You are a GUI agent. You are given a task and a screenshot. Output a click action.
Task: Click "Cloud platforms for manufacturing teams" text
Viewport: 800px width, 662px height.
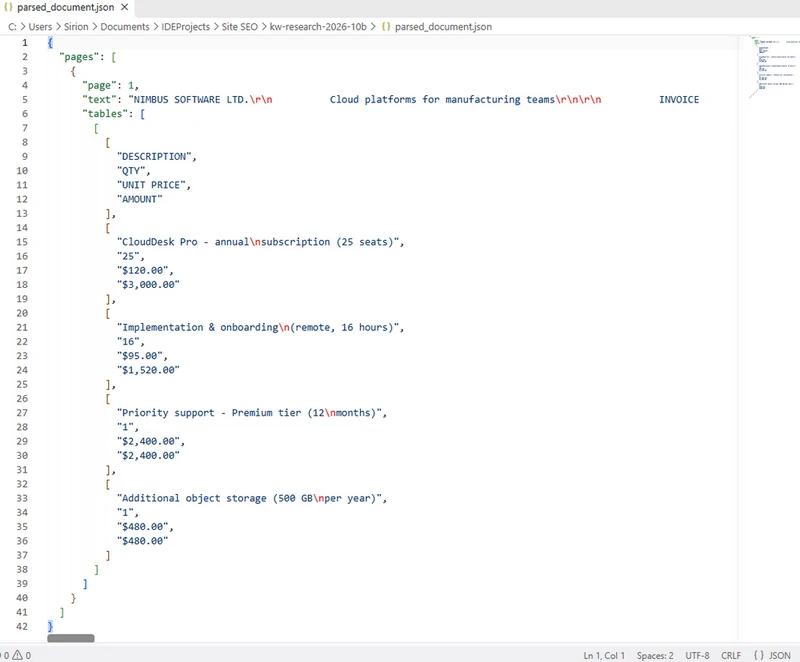coord(442,99)
